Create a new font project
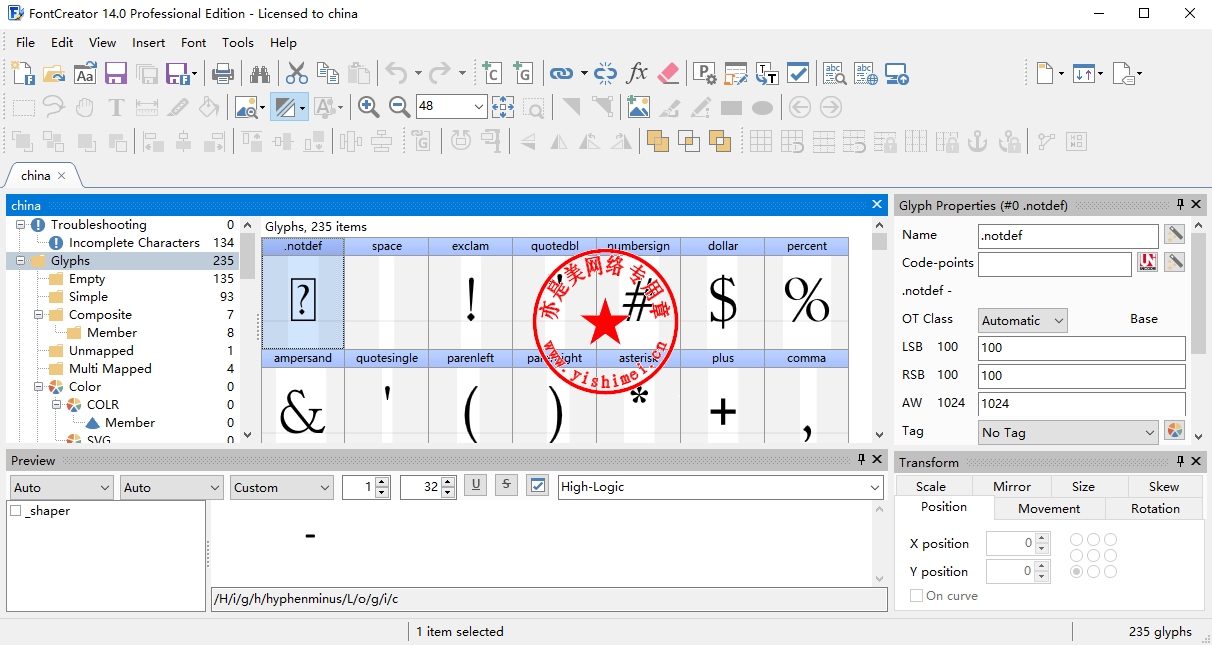 coord(22,73)
